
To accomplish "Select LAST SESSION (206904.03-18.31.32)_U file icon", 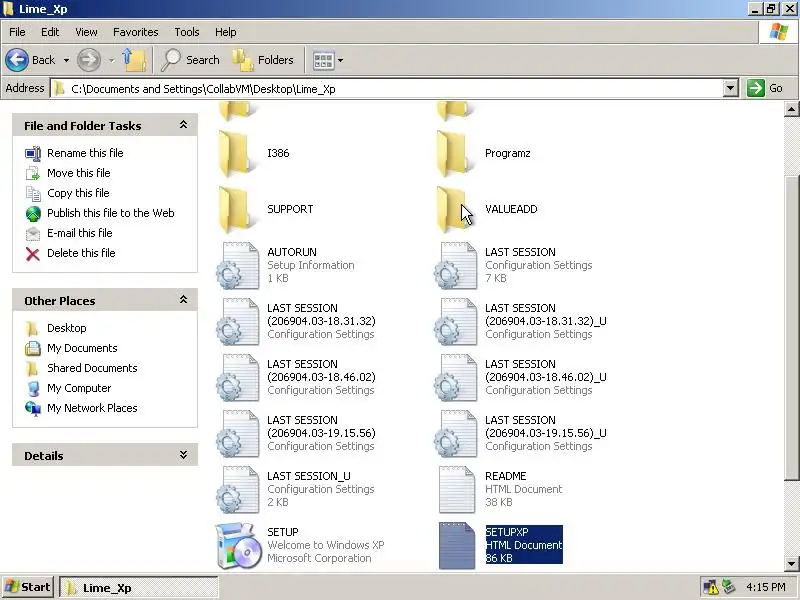I will tap(455, 321).
